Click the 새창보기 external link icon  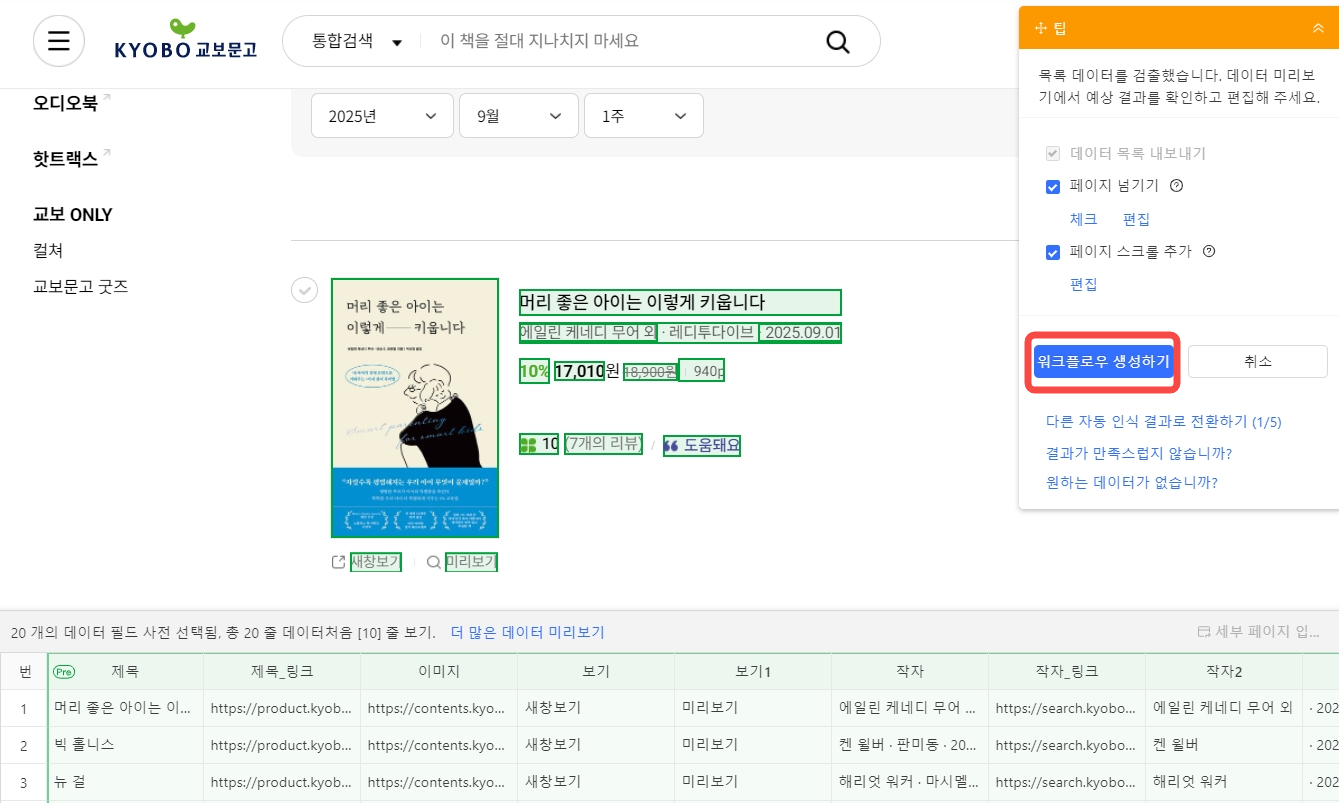[x=338, y=562]
